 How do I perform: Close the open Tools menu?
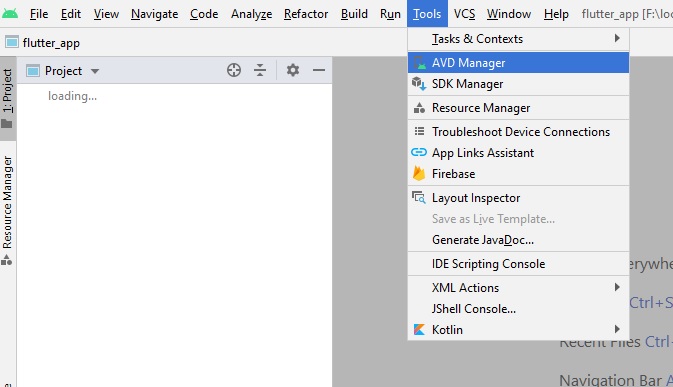pos(427,14)
